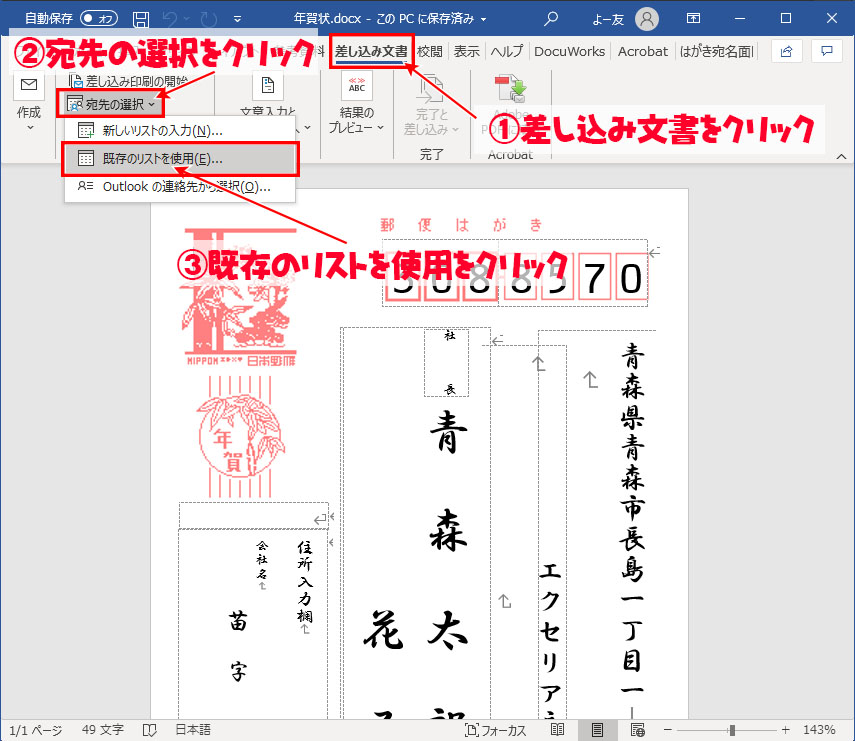Image resolution: width=855 pixels, height=741 pixels.
Task: Open the saved location dropdown next to file name
Action: [x=483, y=19]
